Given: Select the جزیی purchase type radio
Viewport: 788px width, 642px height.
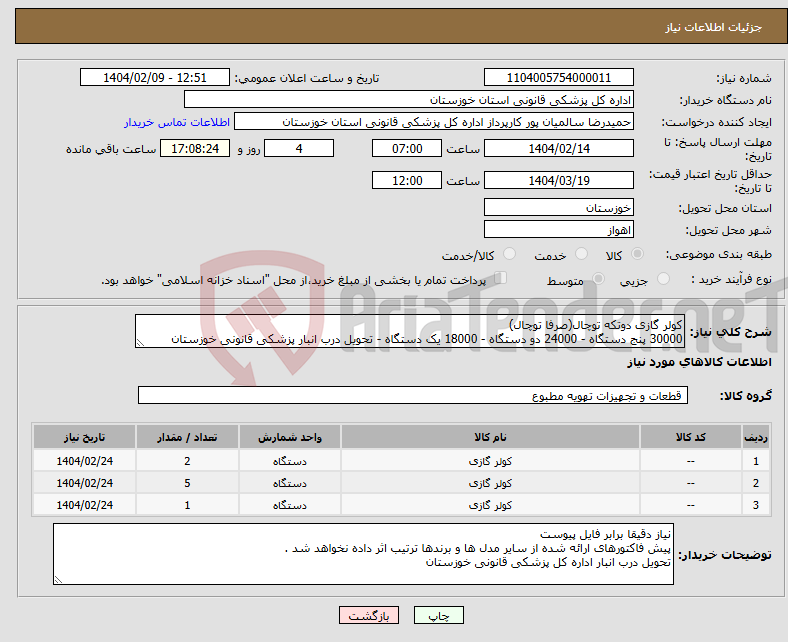Looking at the screenshot, I should (663, 279).
